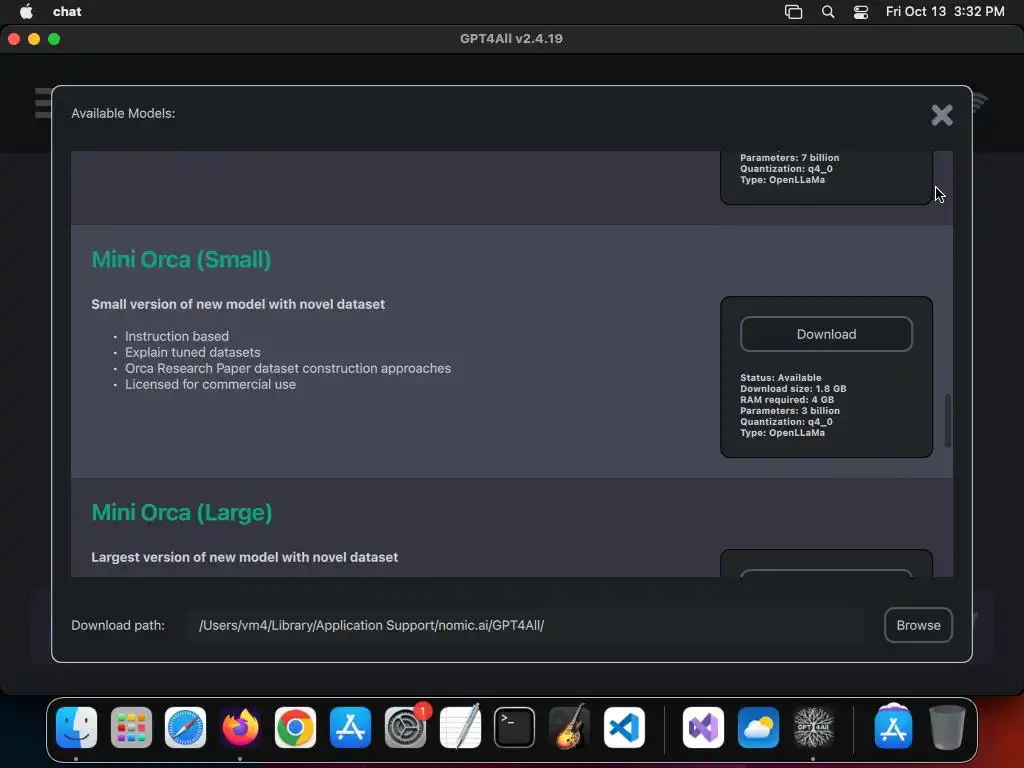
Task: Click the 'Download size: 1.8 GB' text
Action: click(x=793, y=389)
